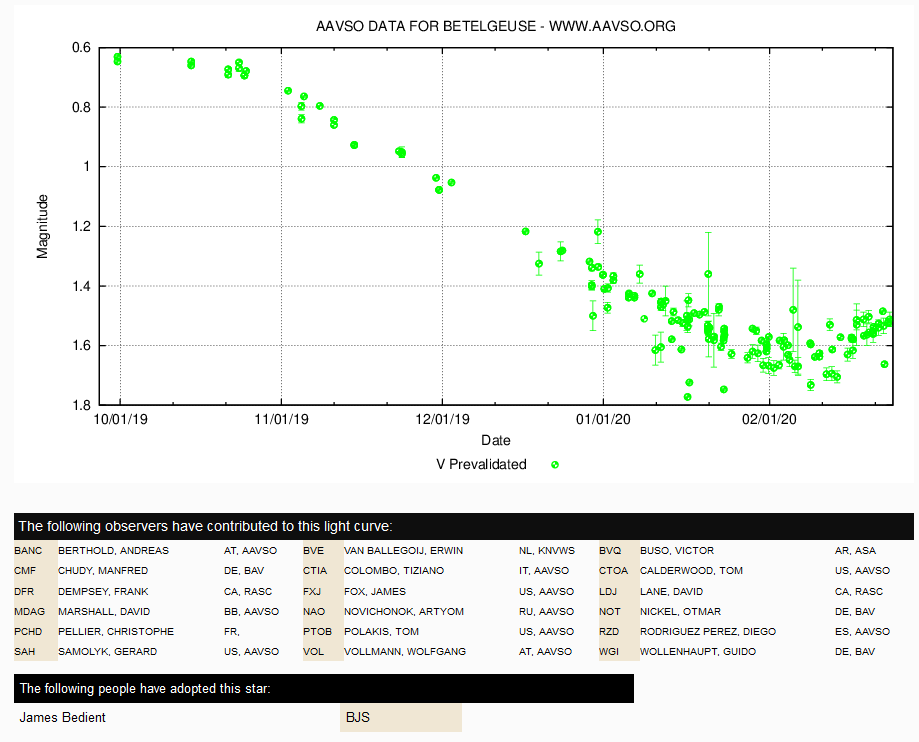Image resolution: width=919 pixels, height=742 pixels.
Task: Click observer name NOVICHONOK, ARTYOM
Action: [x=404, y=611]
